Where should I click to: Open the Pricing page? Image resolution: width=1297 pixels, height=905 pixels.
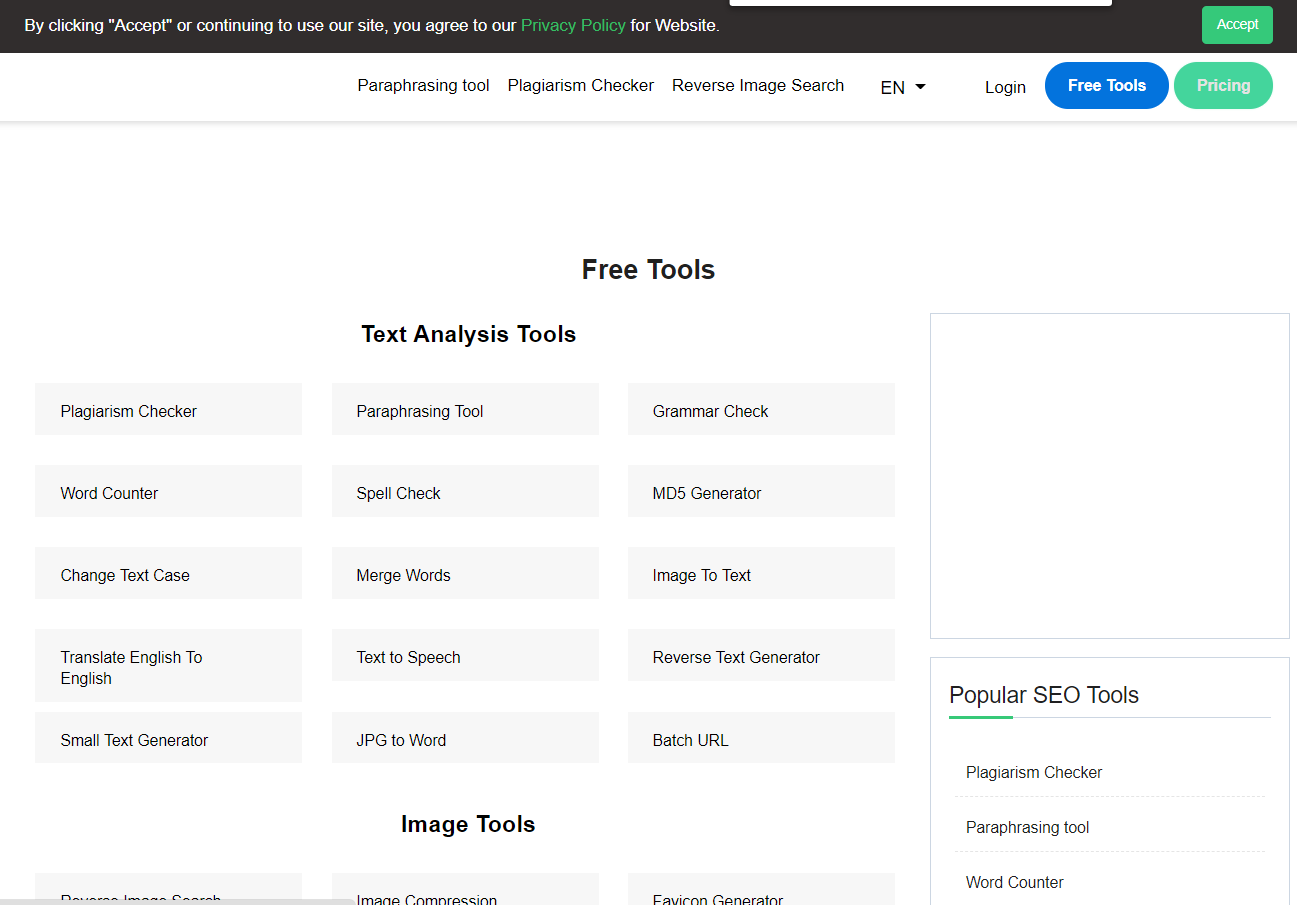pos(1223,85)
